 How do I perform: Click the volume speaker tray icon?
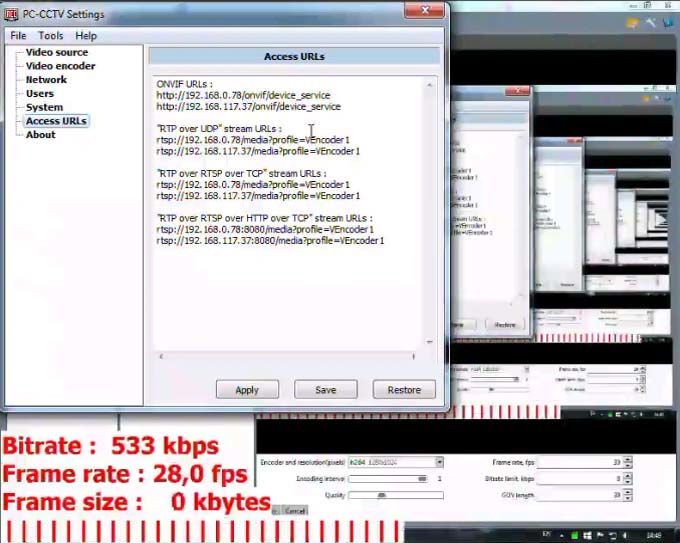(x=625, y=535)
